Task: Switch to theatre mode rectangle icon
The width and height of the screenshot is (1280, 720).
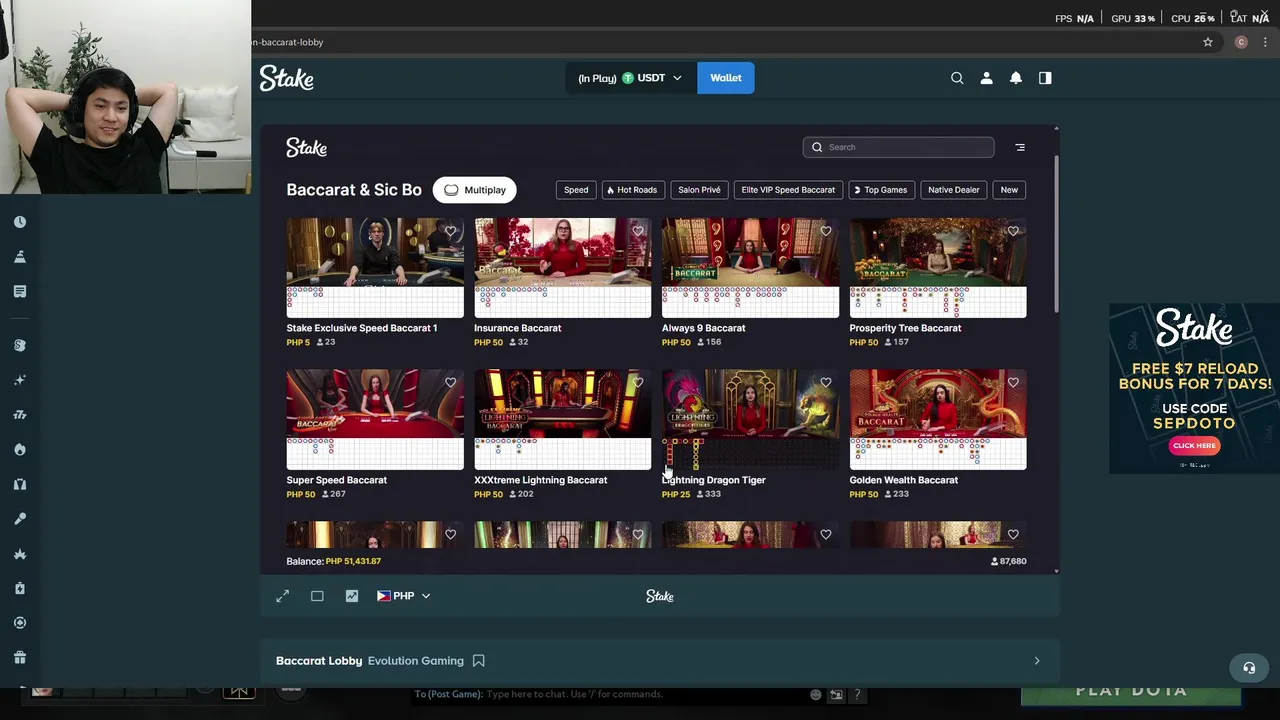Action: 317,596
